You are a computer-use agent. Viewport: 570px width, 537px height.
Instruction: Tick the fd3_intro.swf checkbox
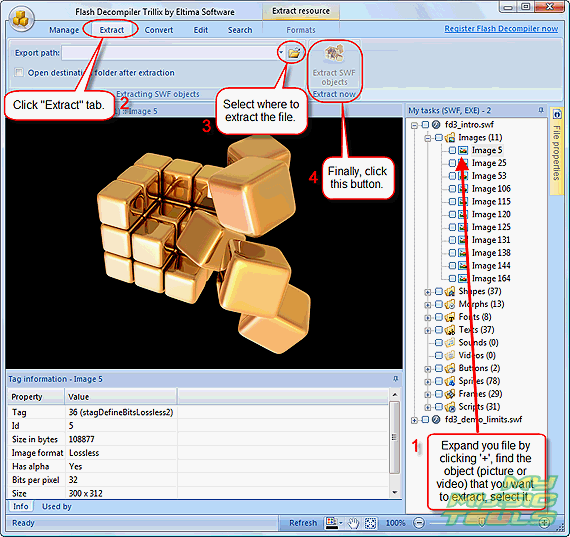[425, 125]
